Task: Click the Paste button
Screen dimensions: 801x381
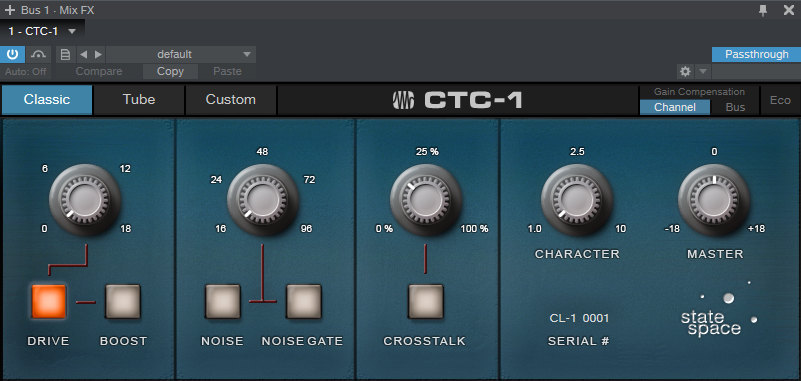Action: click(227, 72)
